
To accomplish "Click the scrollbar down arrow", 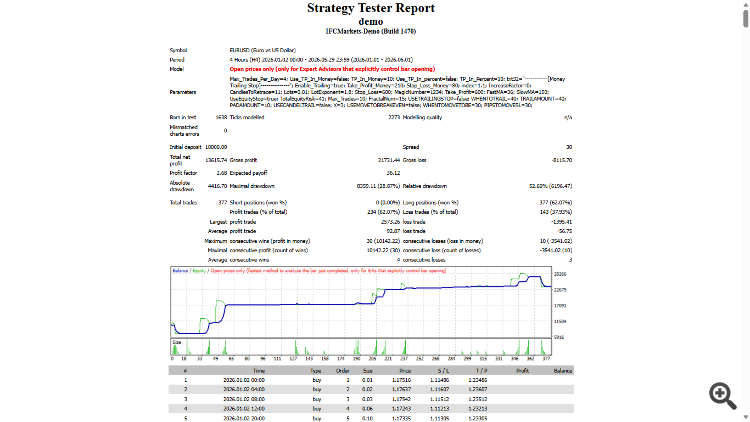I will tap(746, 418).
